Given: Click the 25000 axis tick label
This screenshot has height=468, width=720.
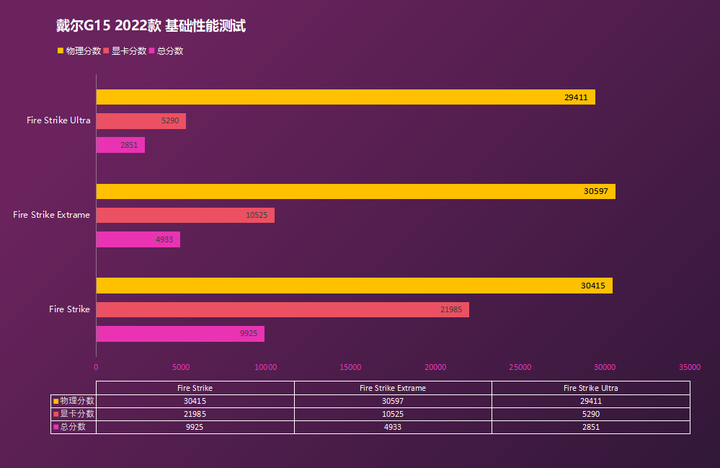Looking at the screenshot, I should (520, 367).
